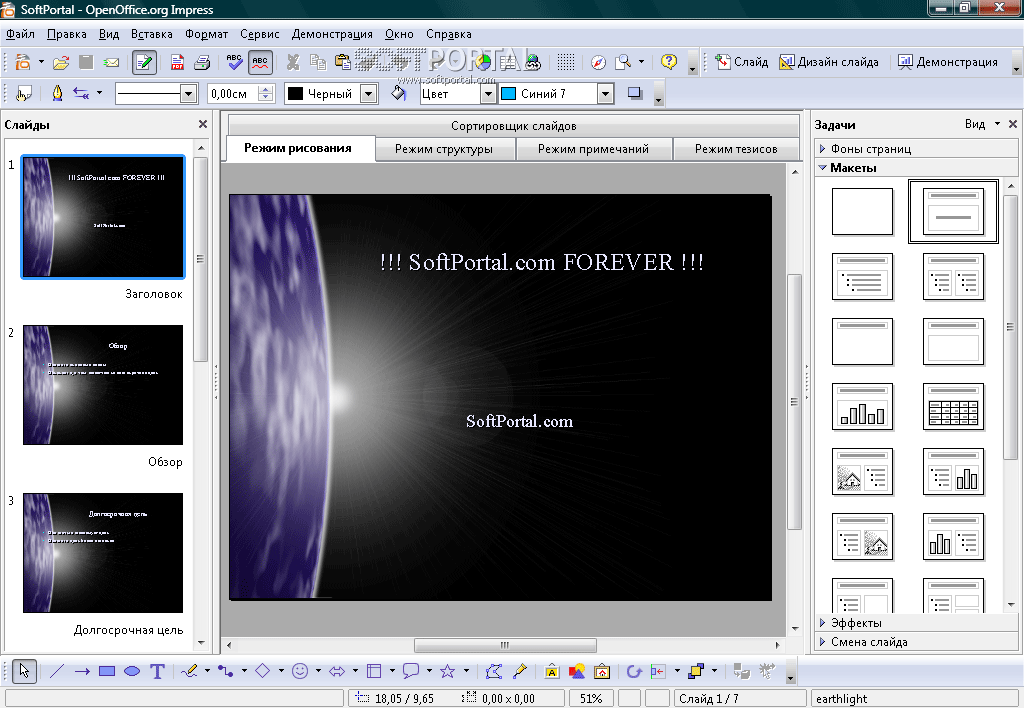Open the New document dropdown arrow
Screen dimensions: 1024x708
pyautogui.click(x=40, y=62)
